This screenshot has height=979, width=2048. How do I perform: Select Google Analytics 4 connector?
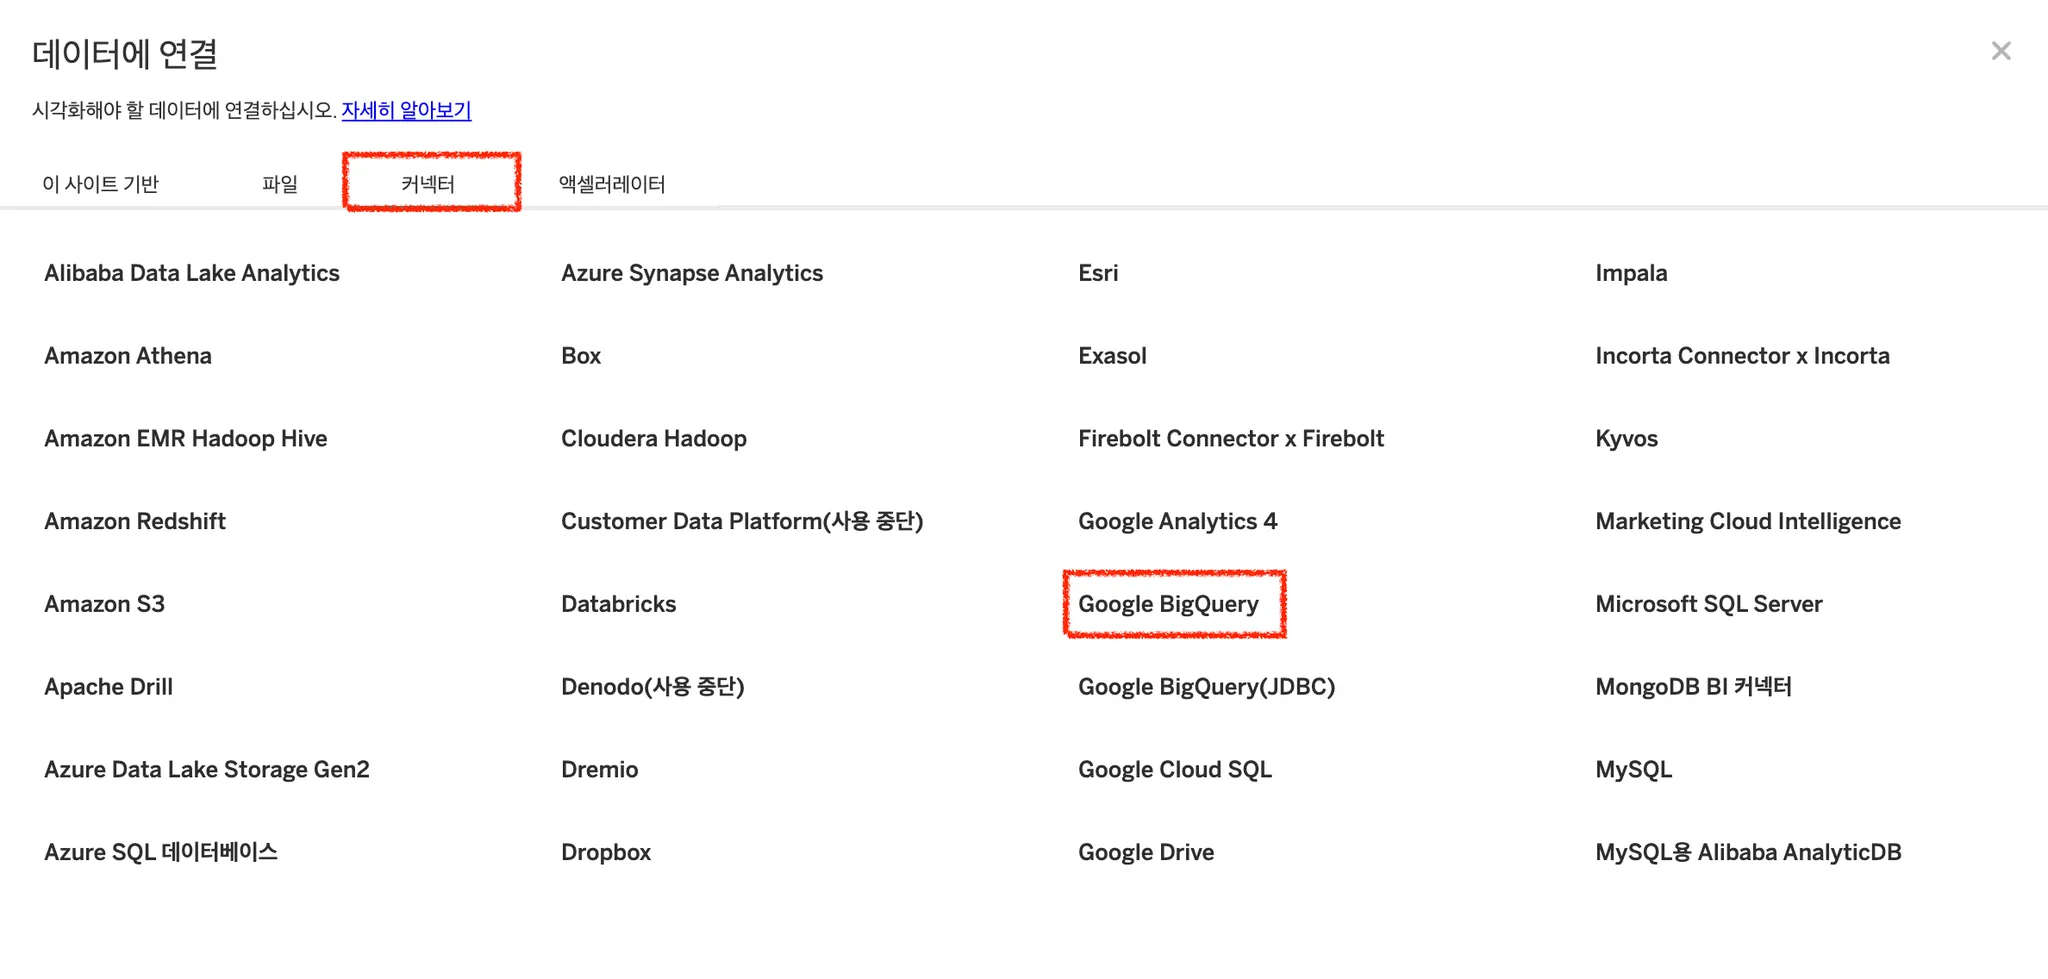1178,521
